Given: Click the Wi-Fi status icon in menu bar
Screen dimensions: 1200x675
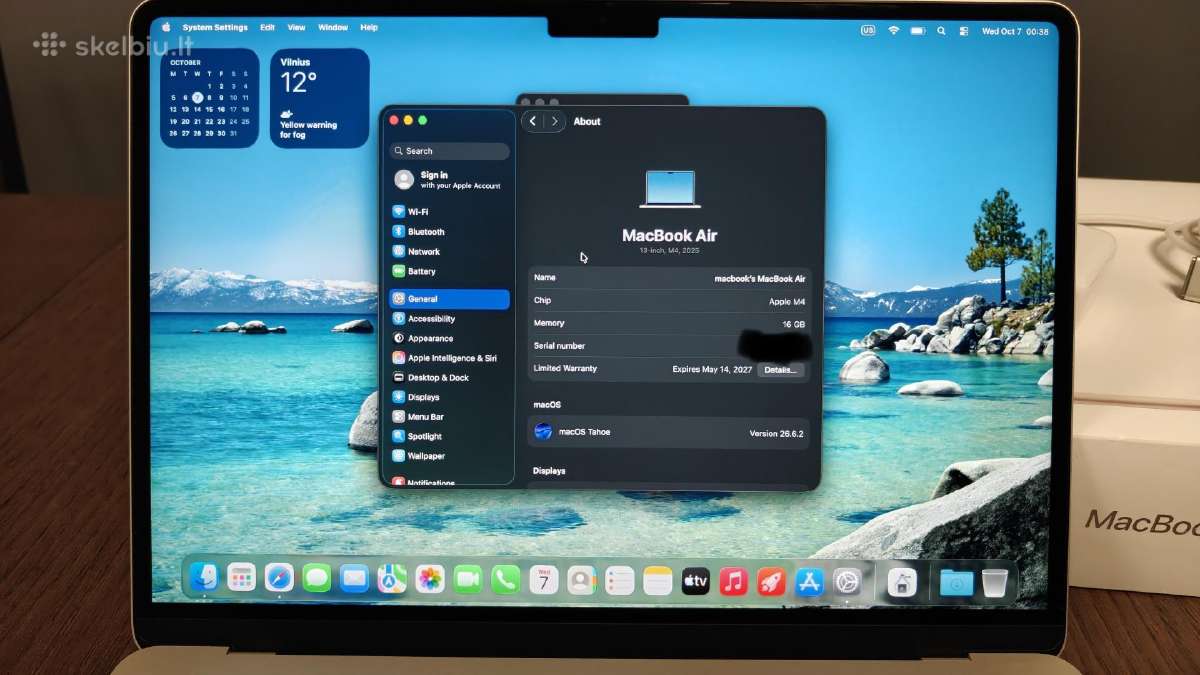Looking at the screenshot, I should (x=893, y=31).
